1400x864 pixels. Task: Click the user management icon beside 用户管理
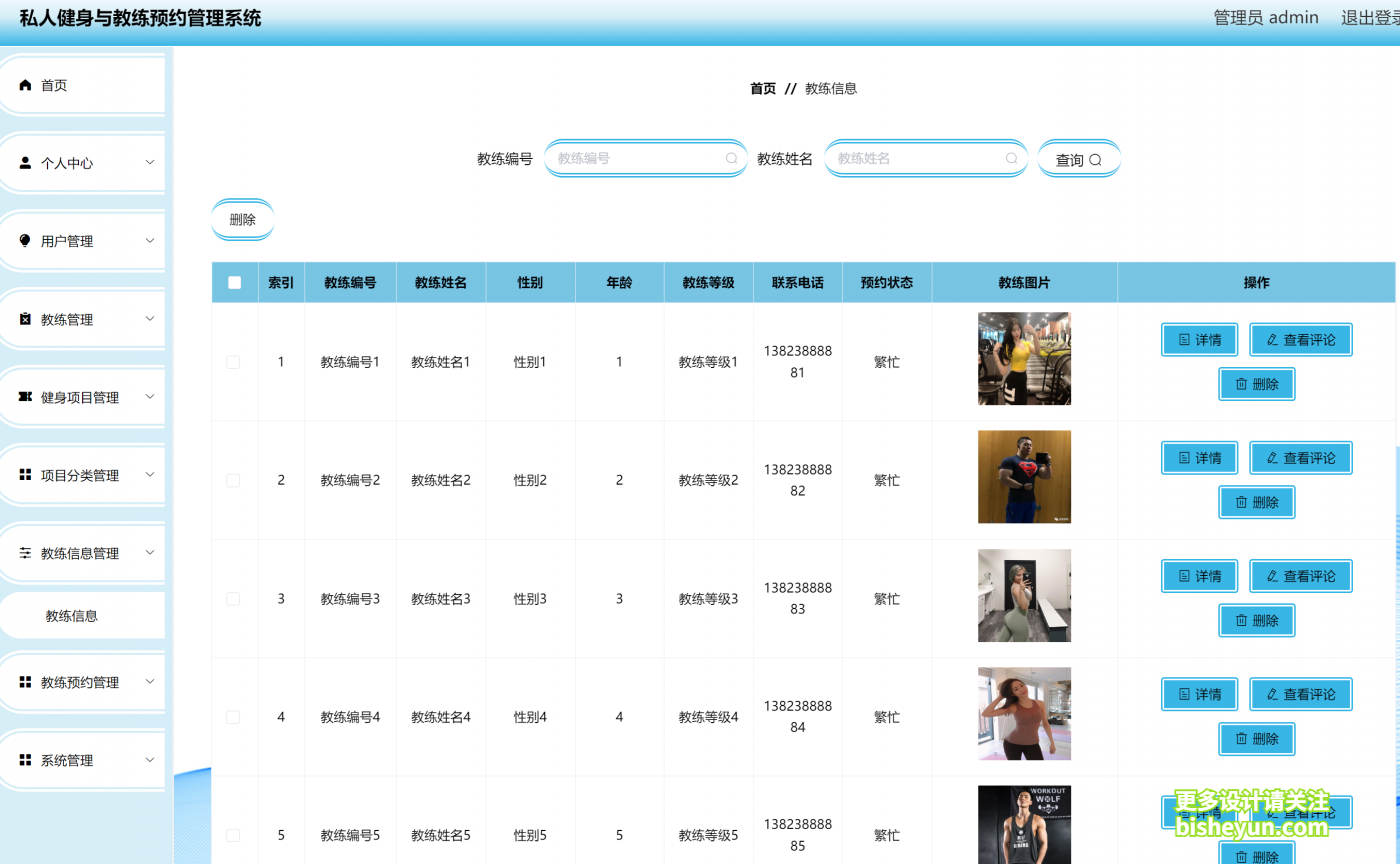tap(25, 240)
